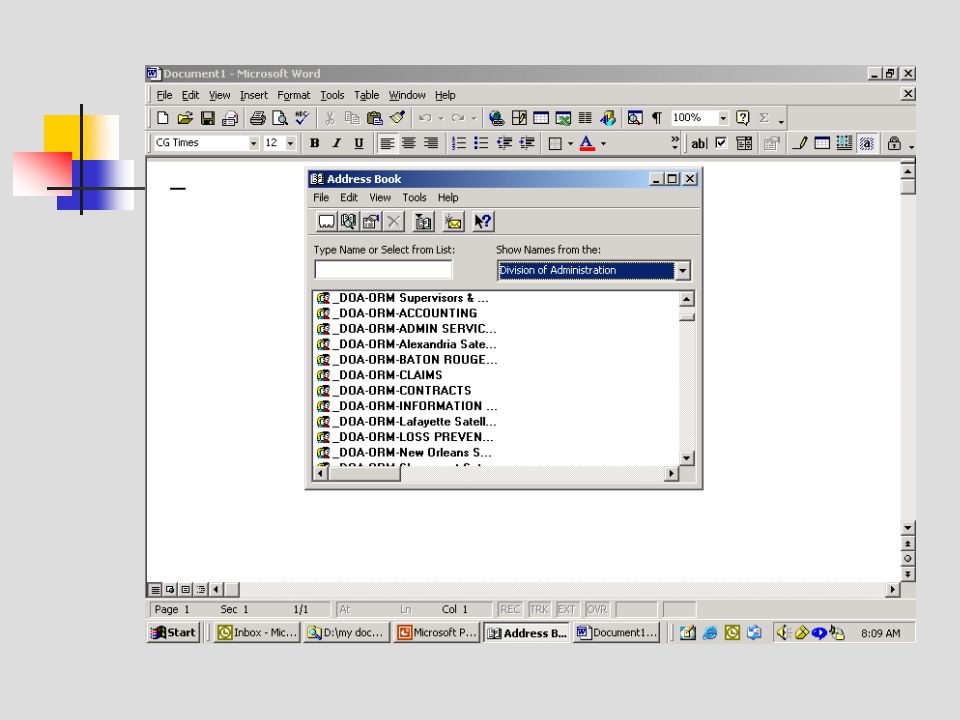The height and width of the screenshot is (720, 960).
Task: Click New Blank Document icon in Word toolbar
Action: point(162,118)
